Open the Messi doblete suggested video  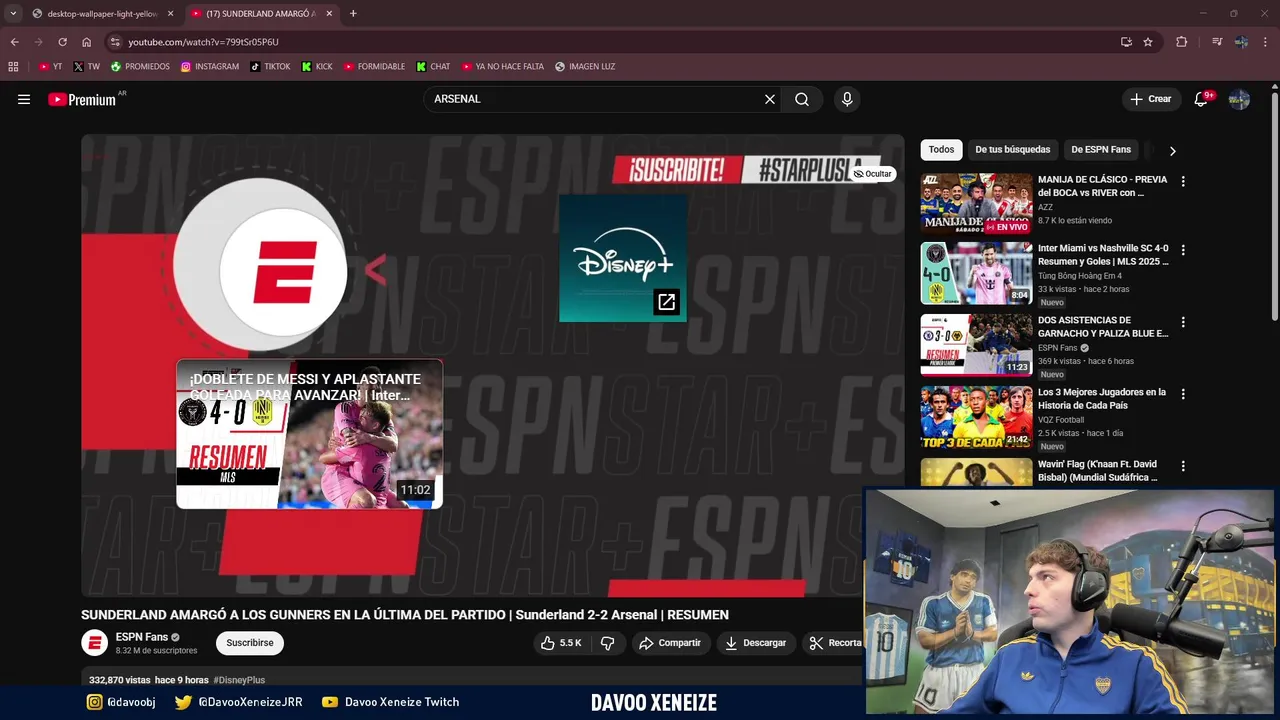pos(309,434)
